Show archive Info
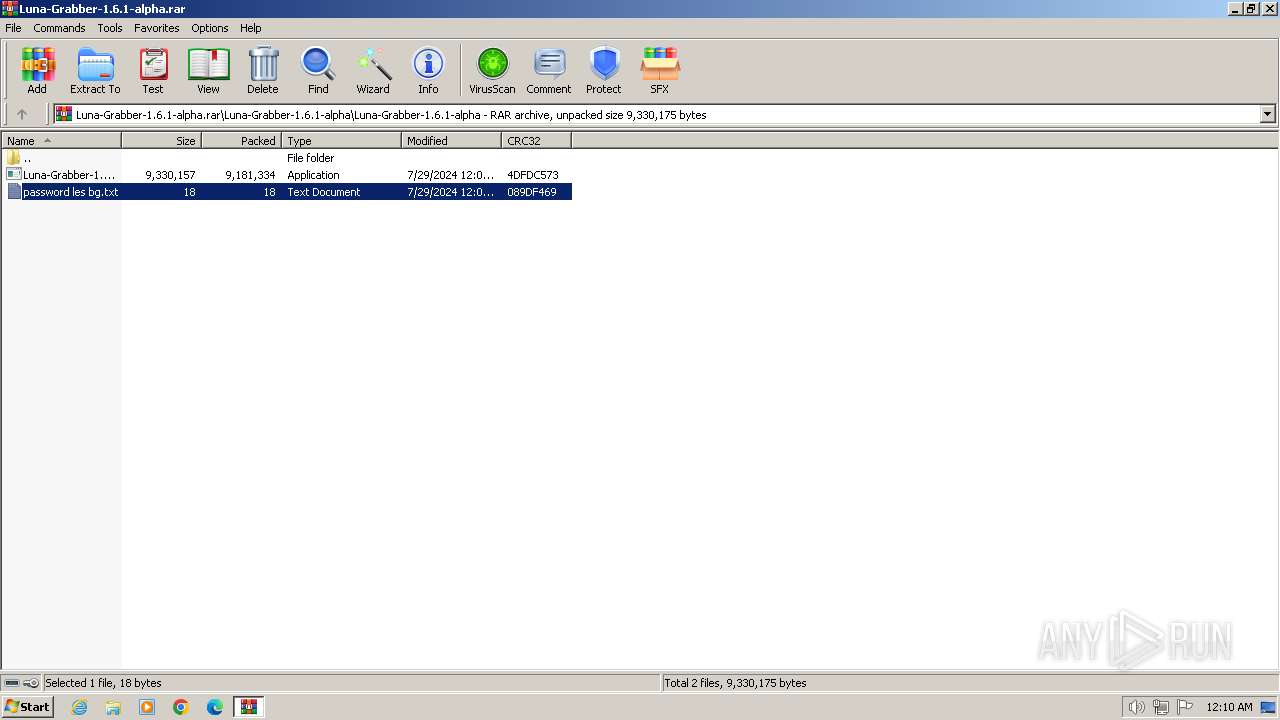The width and height of the screenshot is (1280, 720). click(428, 70)
